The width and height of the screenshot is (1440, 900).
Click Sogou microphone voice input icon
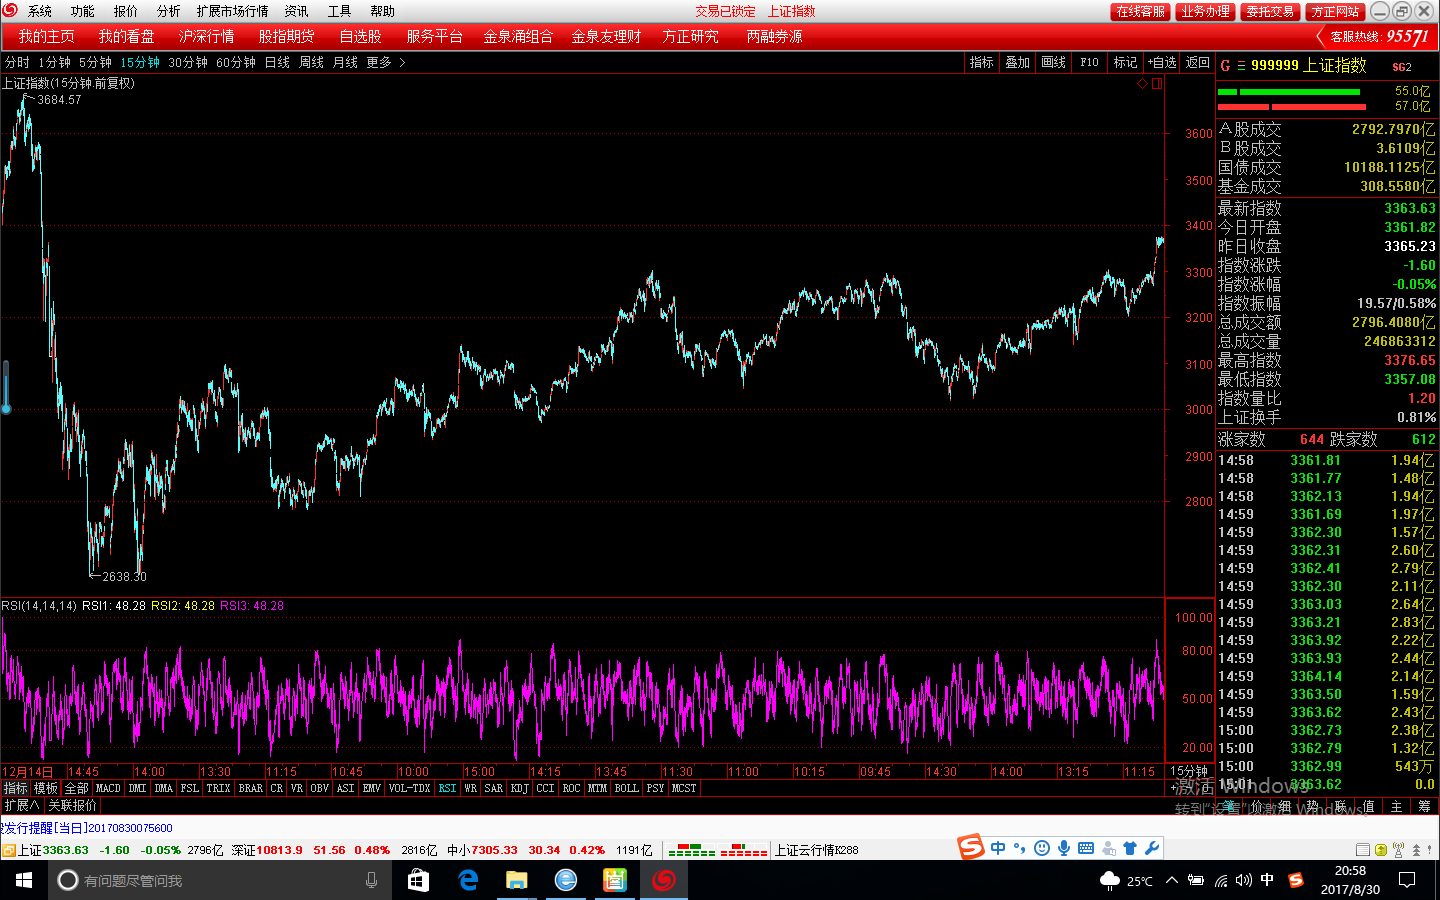(1064, 848)
